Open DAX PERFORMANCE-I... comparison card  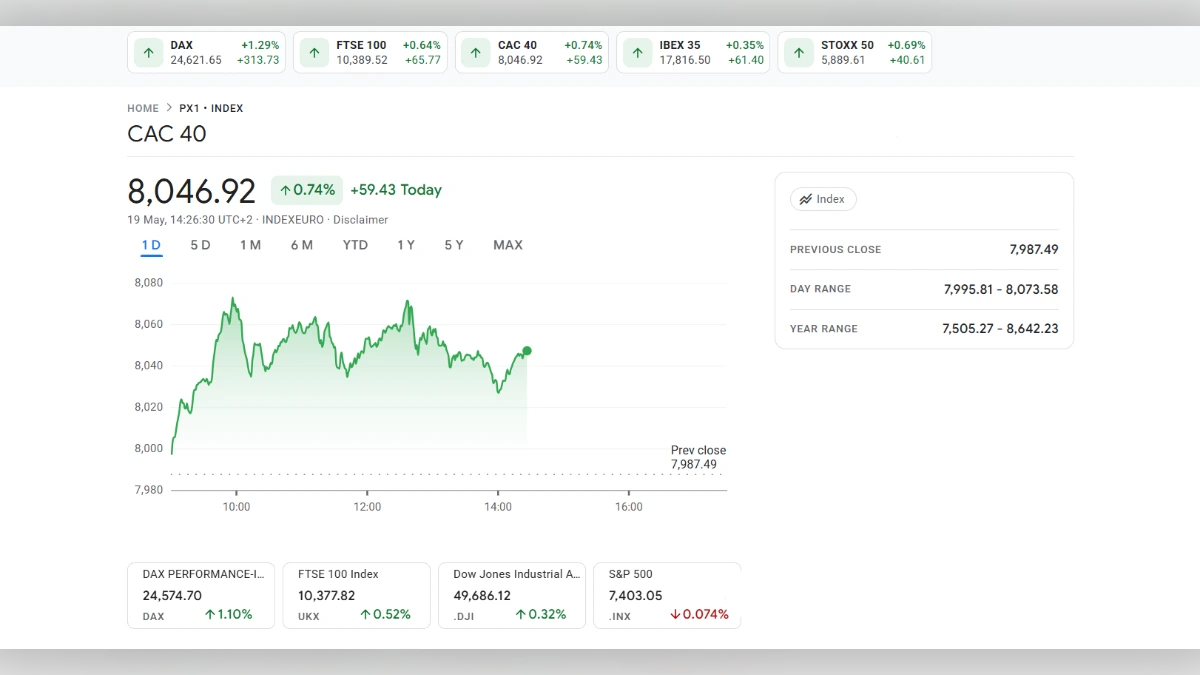[x=201, y=595]
